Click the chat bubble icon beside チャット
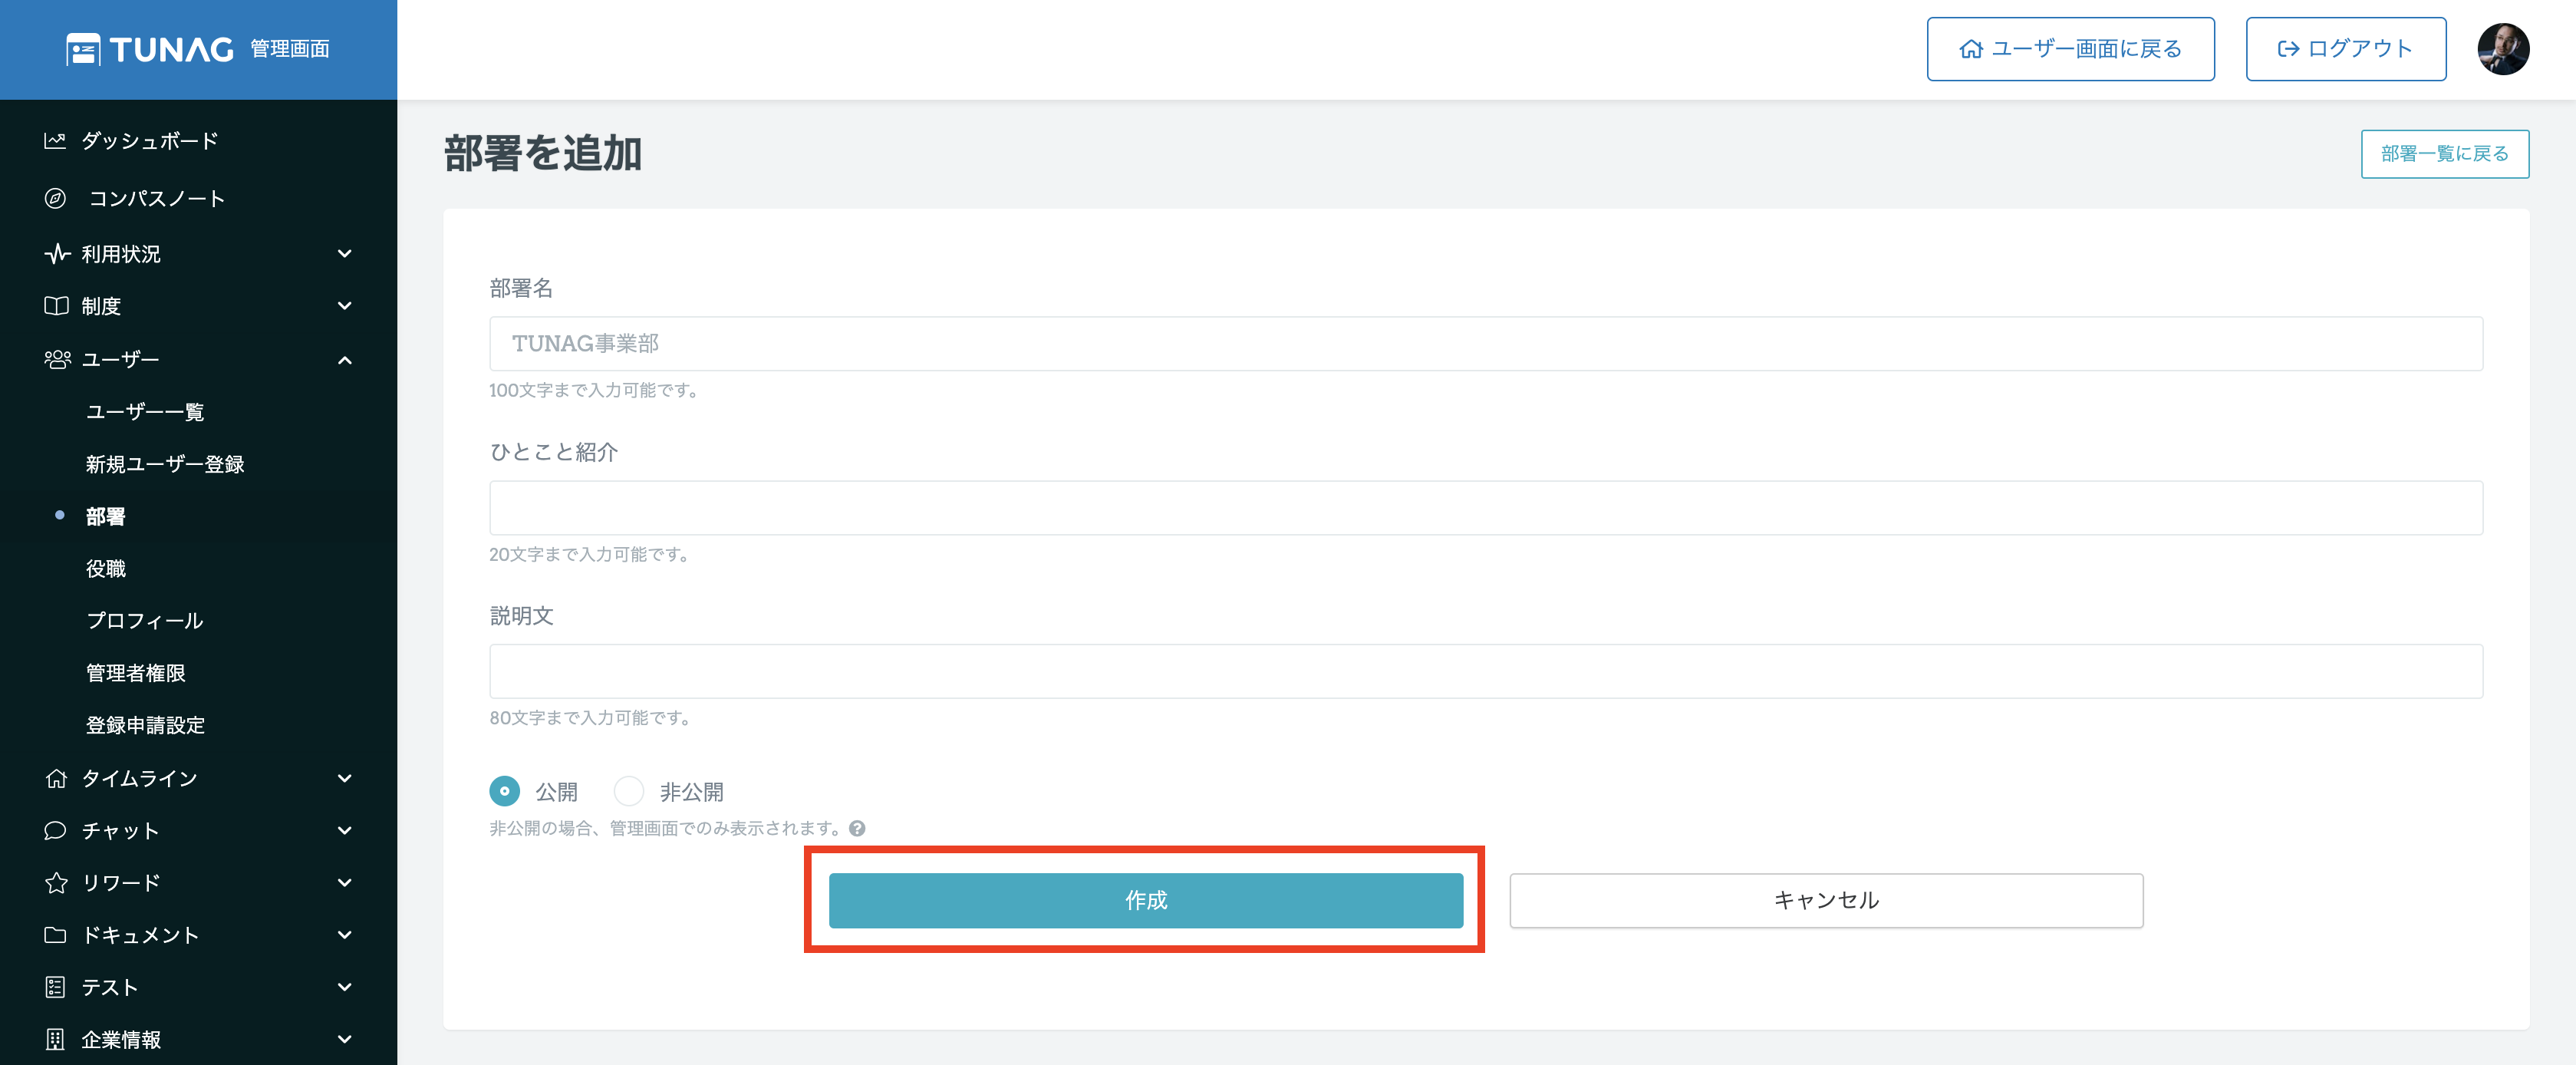The height and width of the screenshot is (1065, 2576). 56,831
